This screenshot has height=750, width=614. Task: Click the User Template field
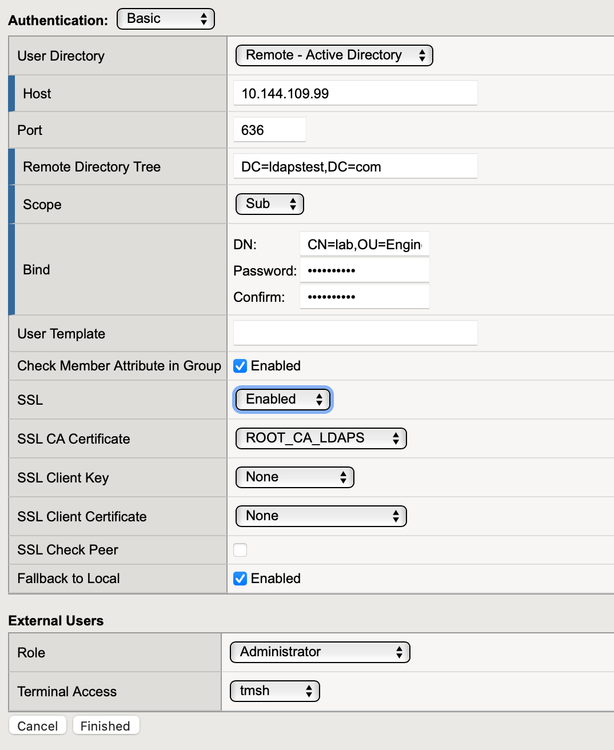click(355, 333)
